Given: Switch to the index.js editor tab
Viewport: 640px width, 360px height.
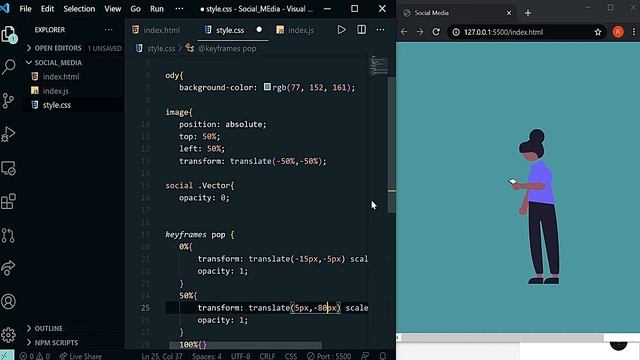Looking at the screenshot, I should [x=296, y=30].
